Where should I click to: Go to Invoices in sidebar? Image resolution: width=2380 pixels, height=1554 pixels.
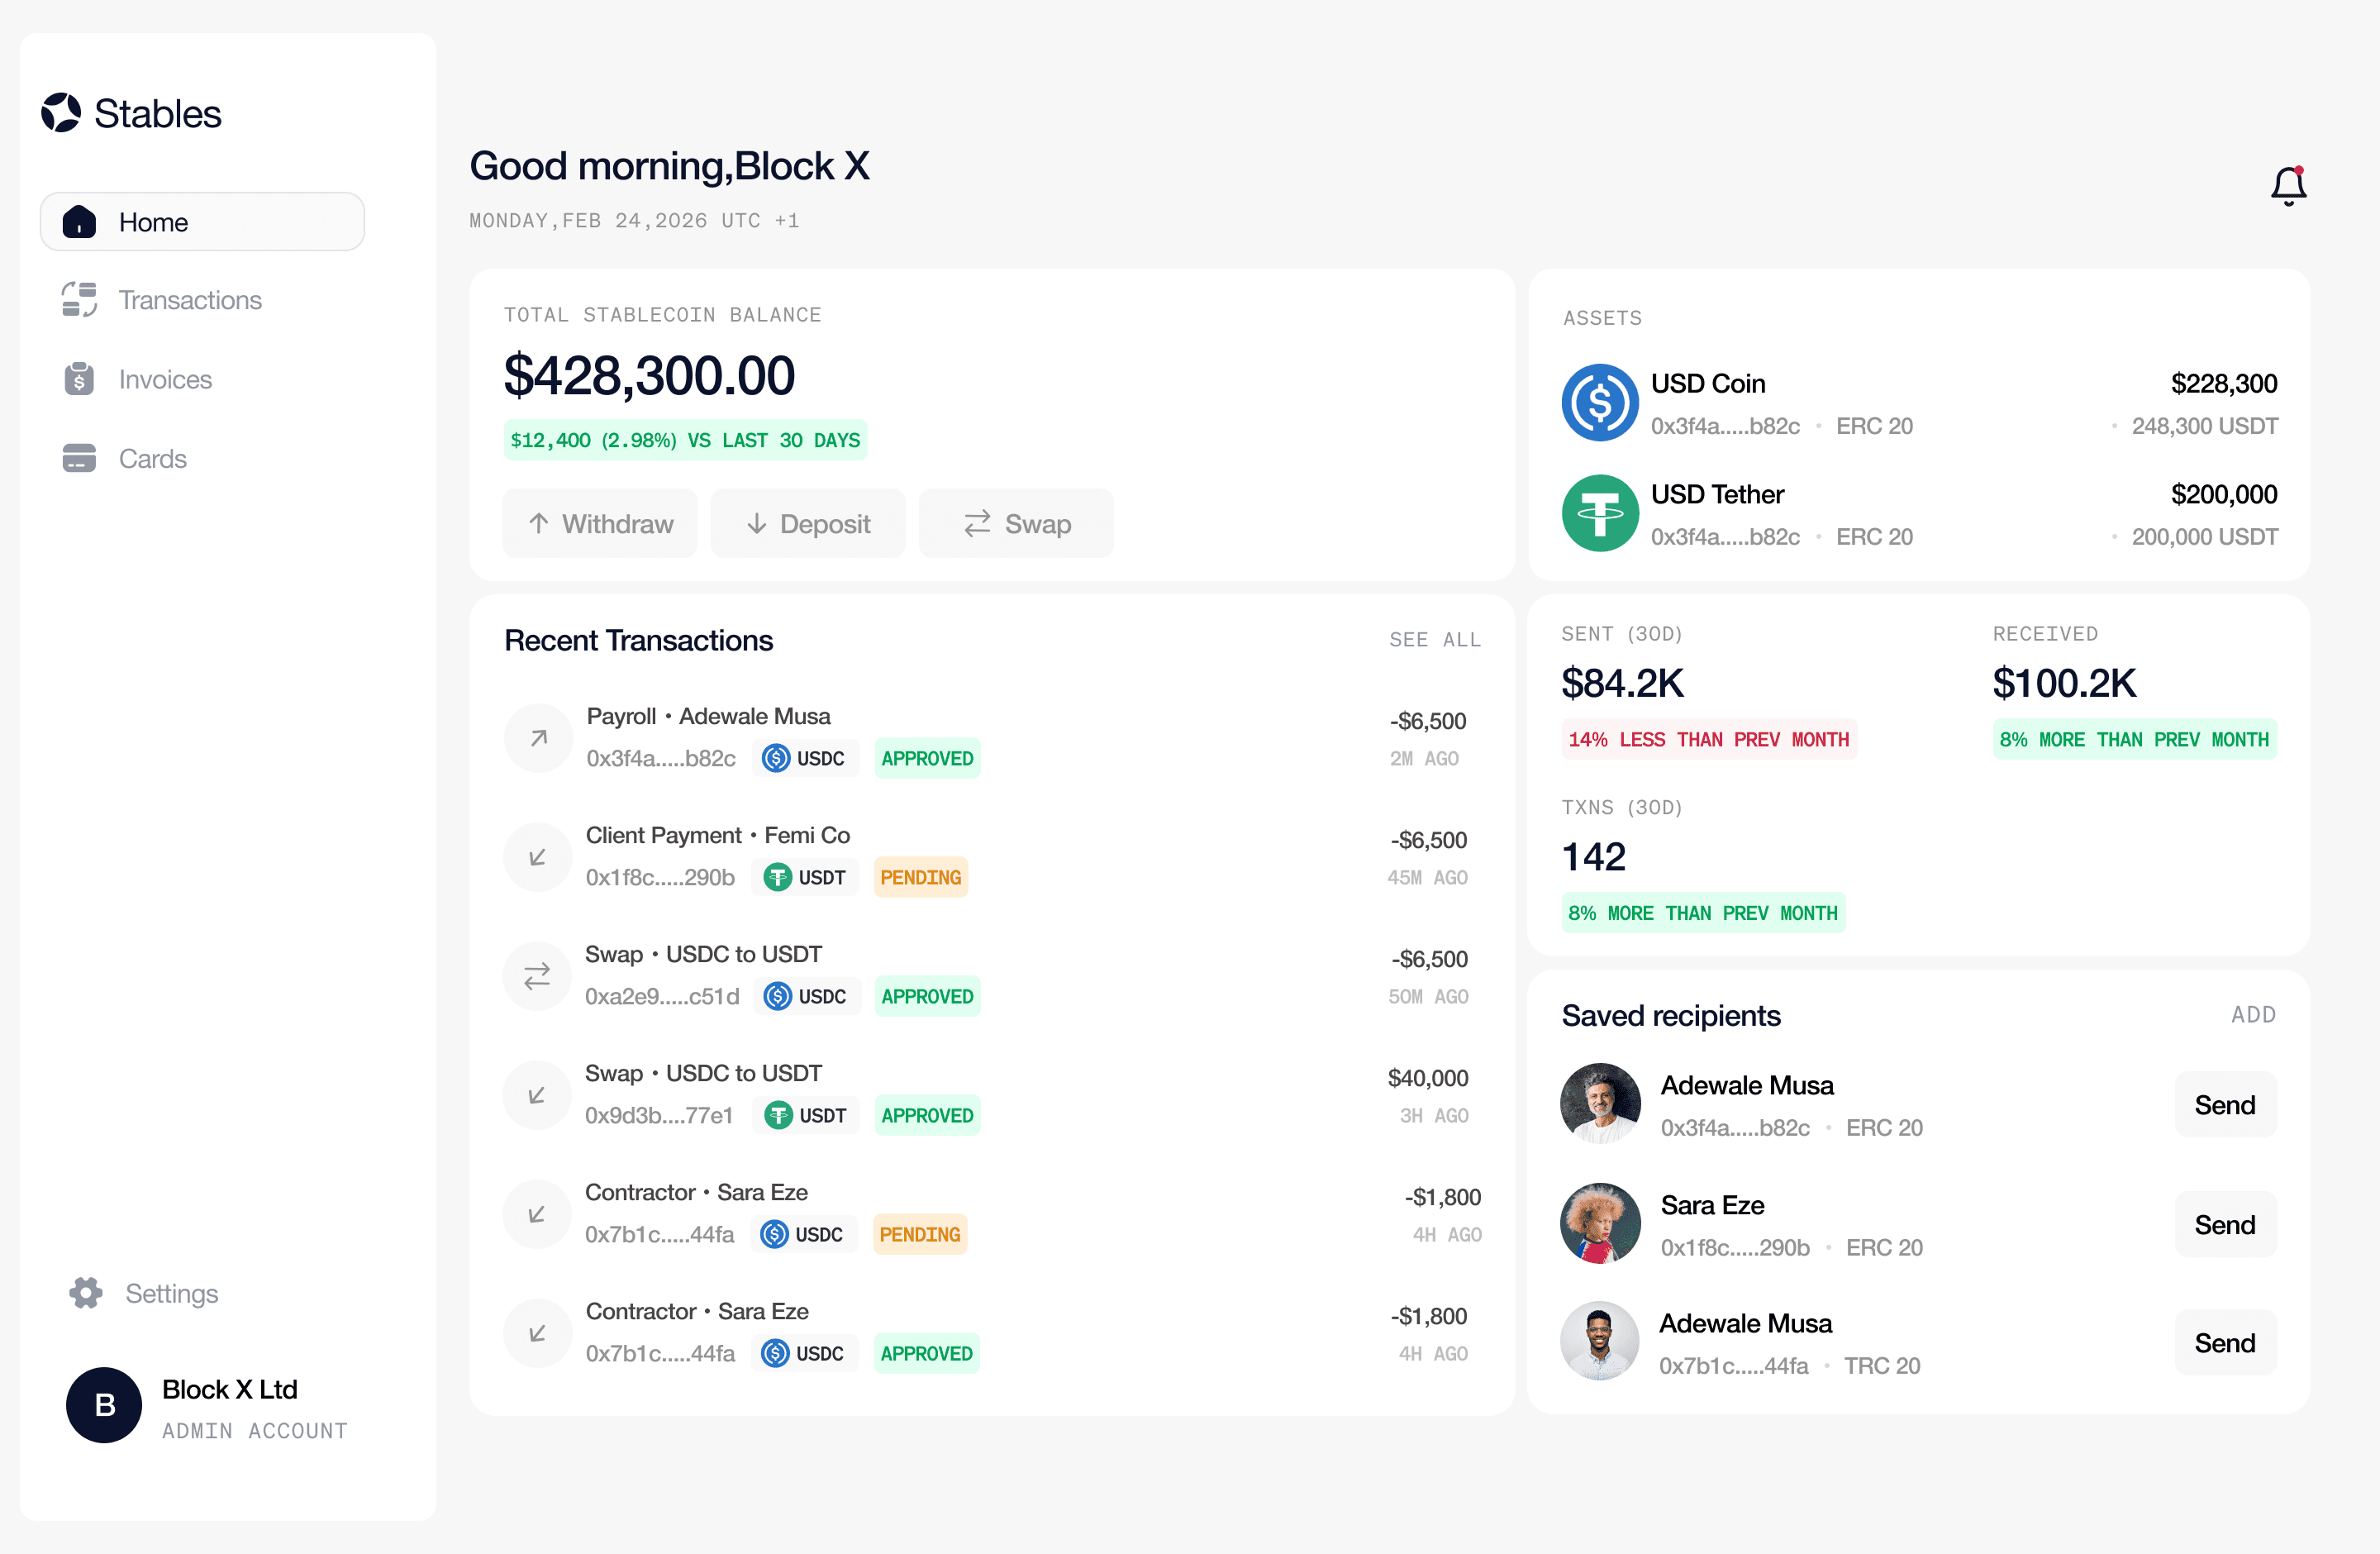tap(165, 380)
